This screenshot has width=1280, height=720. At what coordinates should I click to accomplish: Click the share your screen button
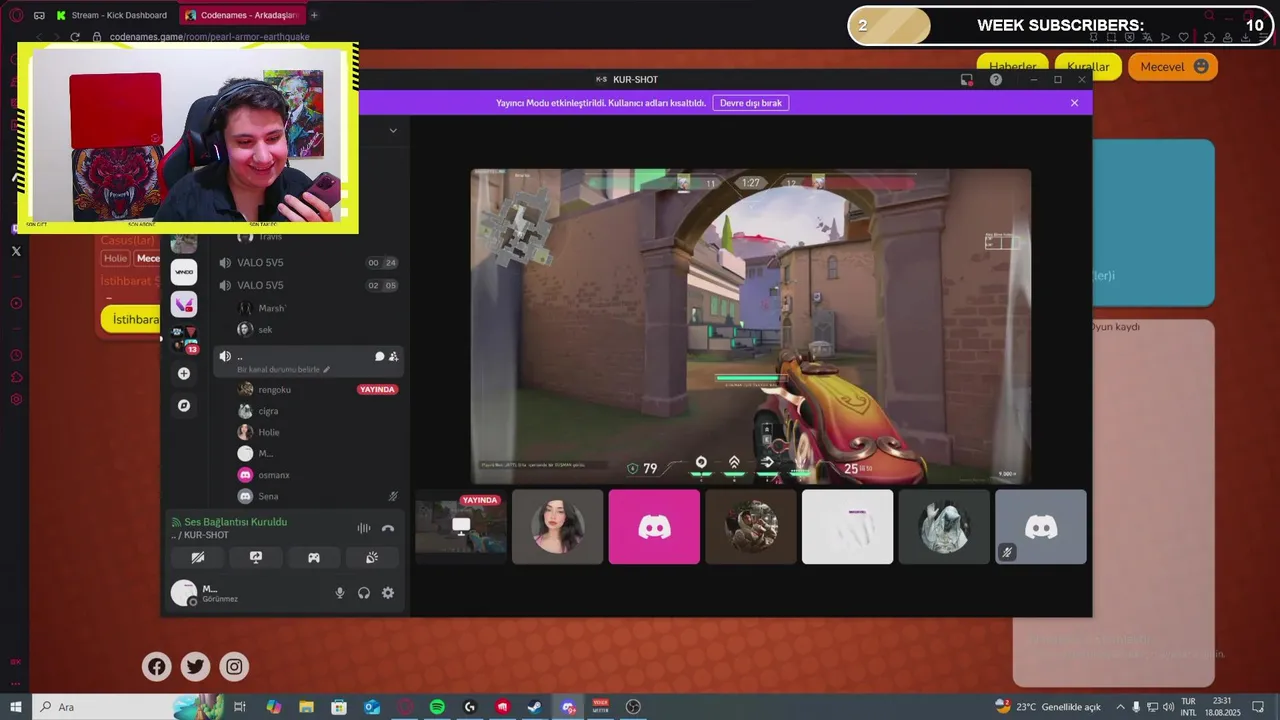click(x=256, y=558)
